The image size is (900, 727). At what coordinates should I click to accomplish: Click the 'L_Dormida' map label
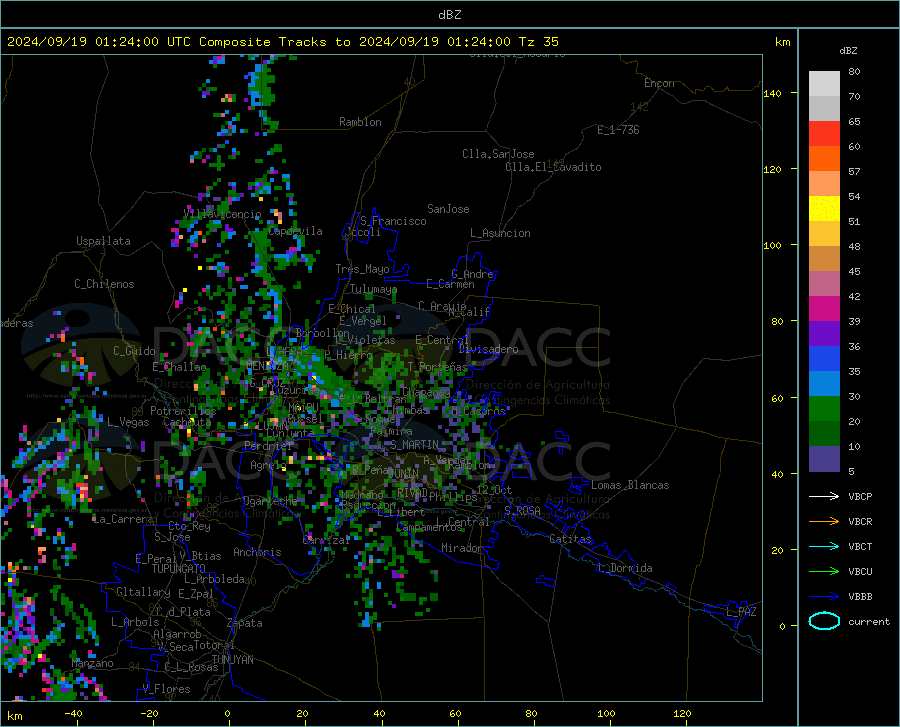pos(624,568)
